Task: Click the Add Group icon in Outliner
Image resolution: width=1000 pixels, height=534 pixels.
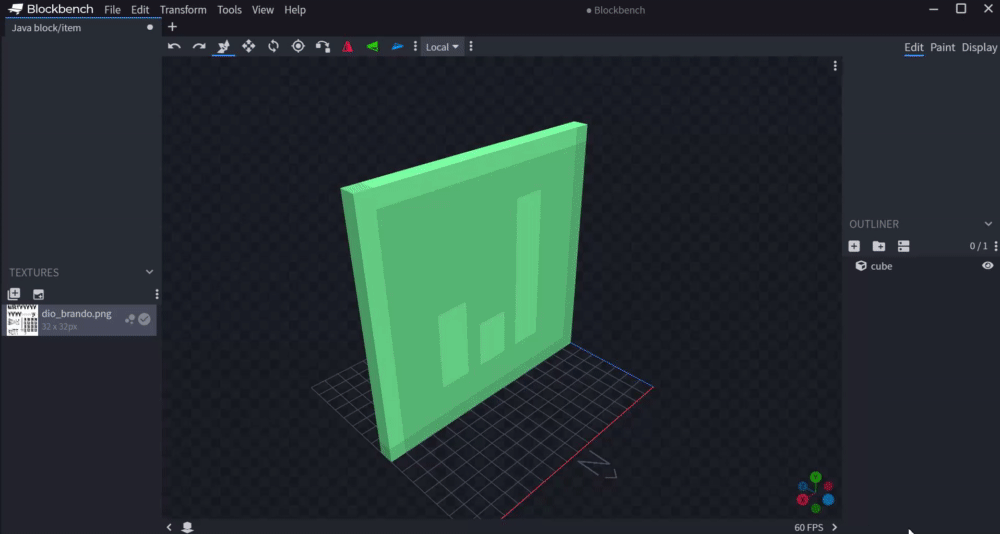Action: pos(879,246)
